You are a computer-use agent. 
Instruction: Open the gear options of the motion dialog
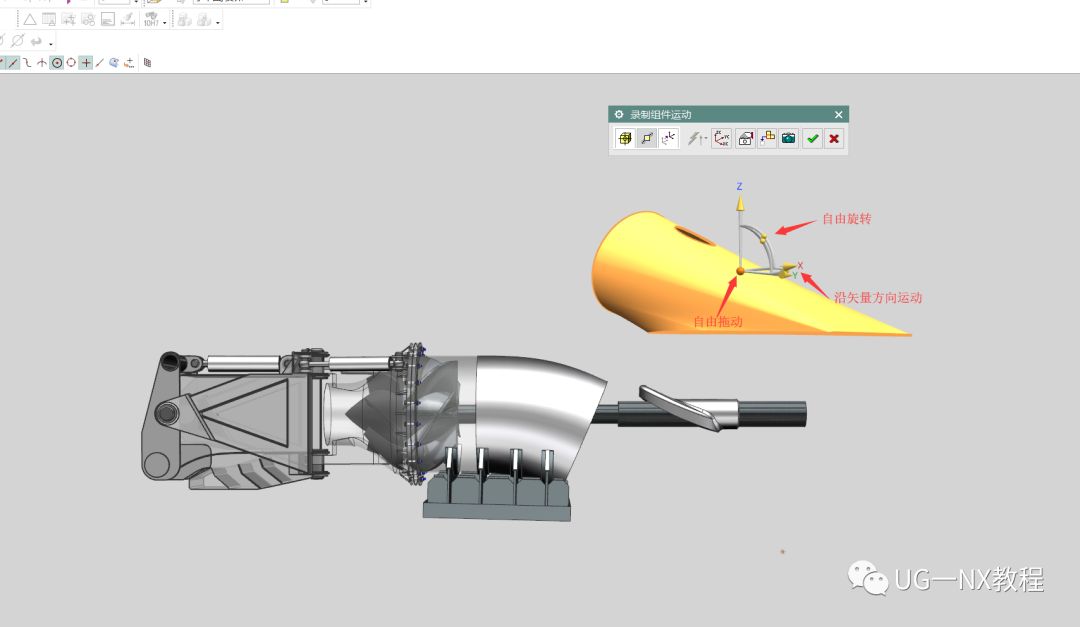tap(619, 114)
